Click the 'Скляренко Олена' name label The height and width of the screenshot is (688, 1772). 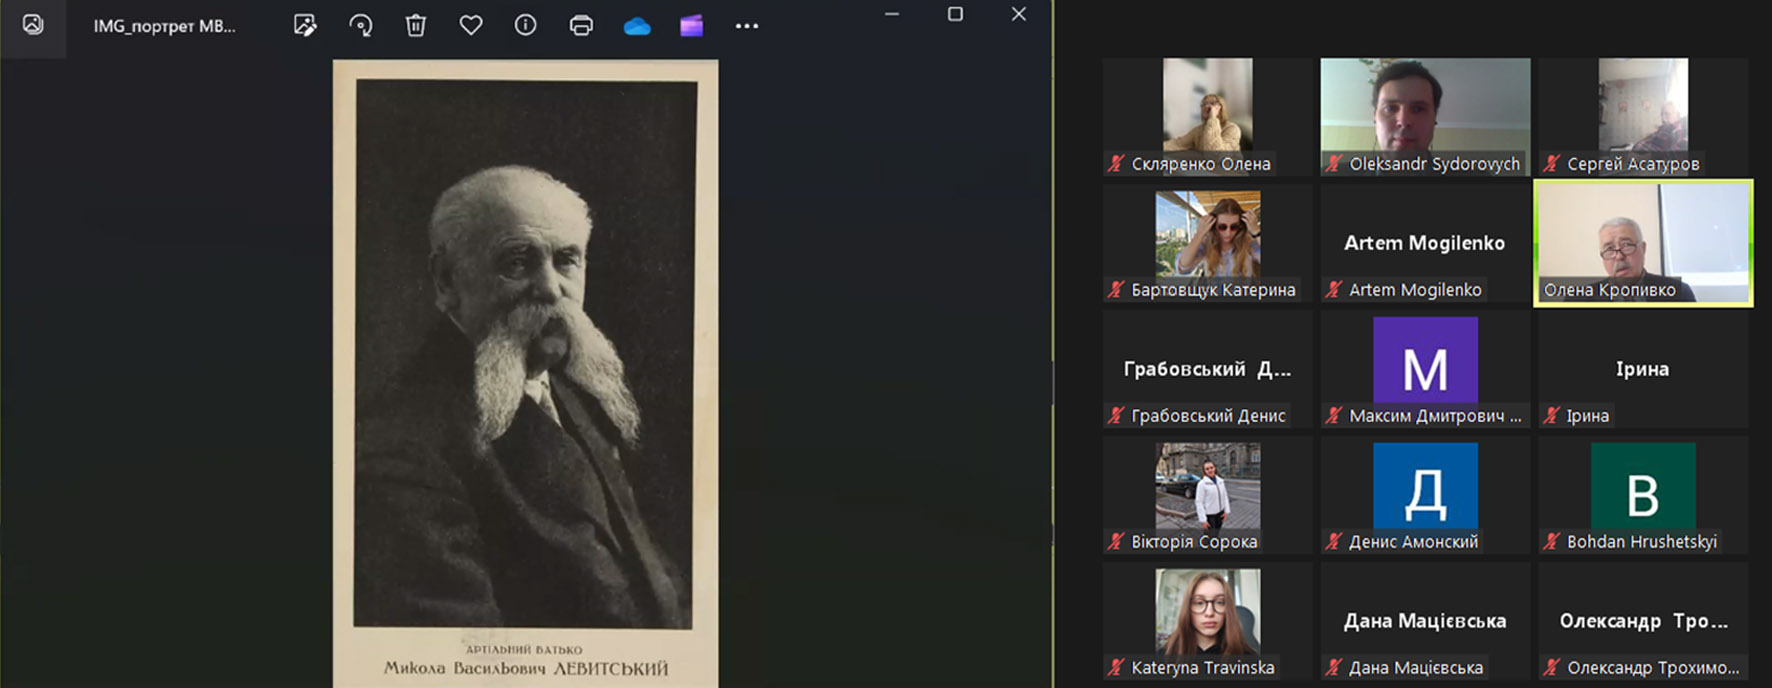[1201, 164]
